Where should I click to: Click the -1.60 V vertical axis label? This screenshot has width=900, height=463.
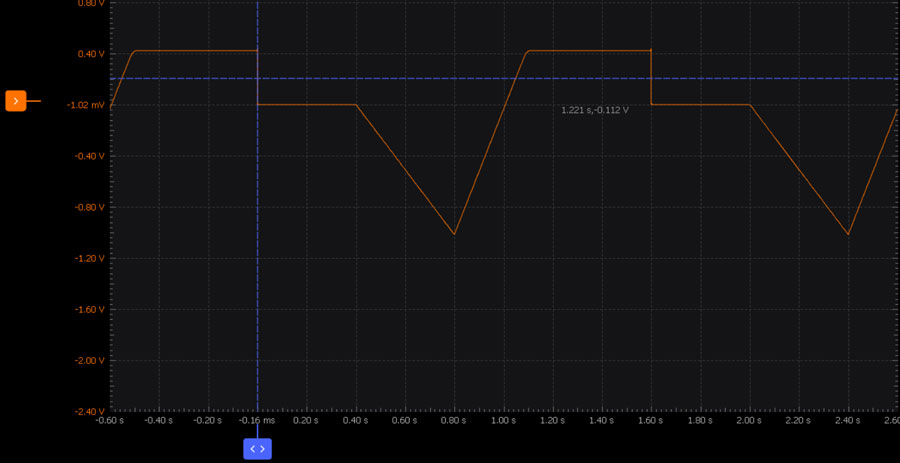pos(90,309)
